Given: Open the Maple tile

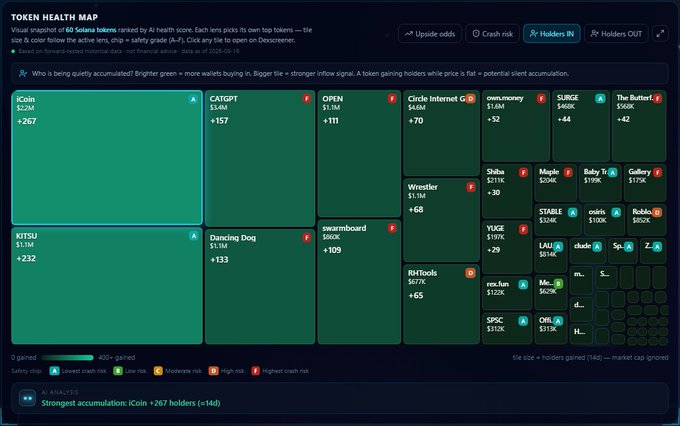Looking at the screenshot, I should click(x=555, y=182).
